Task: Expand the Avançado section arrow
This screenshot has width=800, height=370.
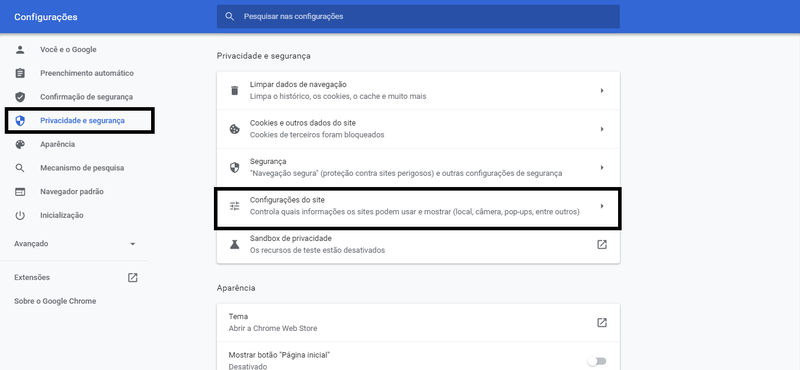Action: coord(133,244)
